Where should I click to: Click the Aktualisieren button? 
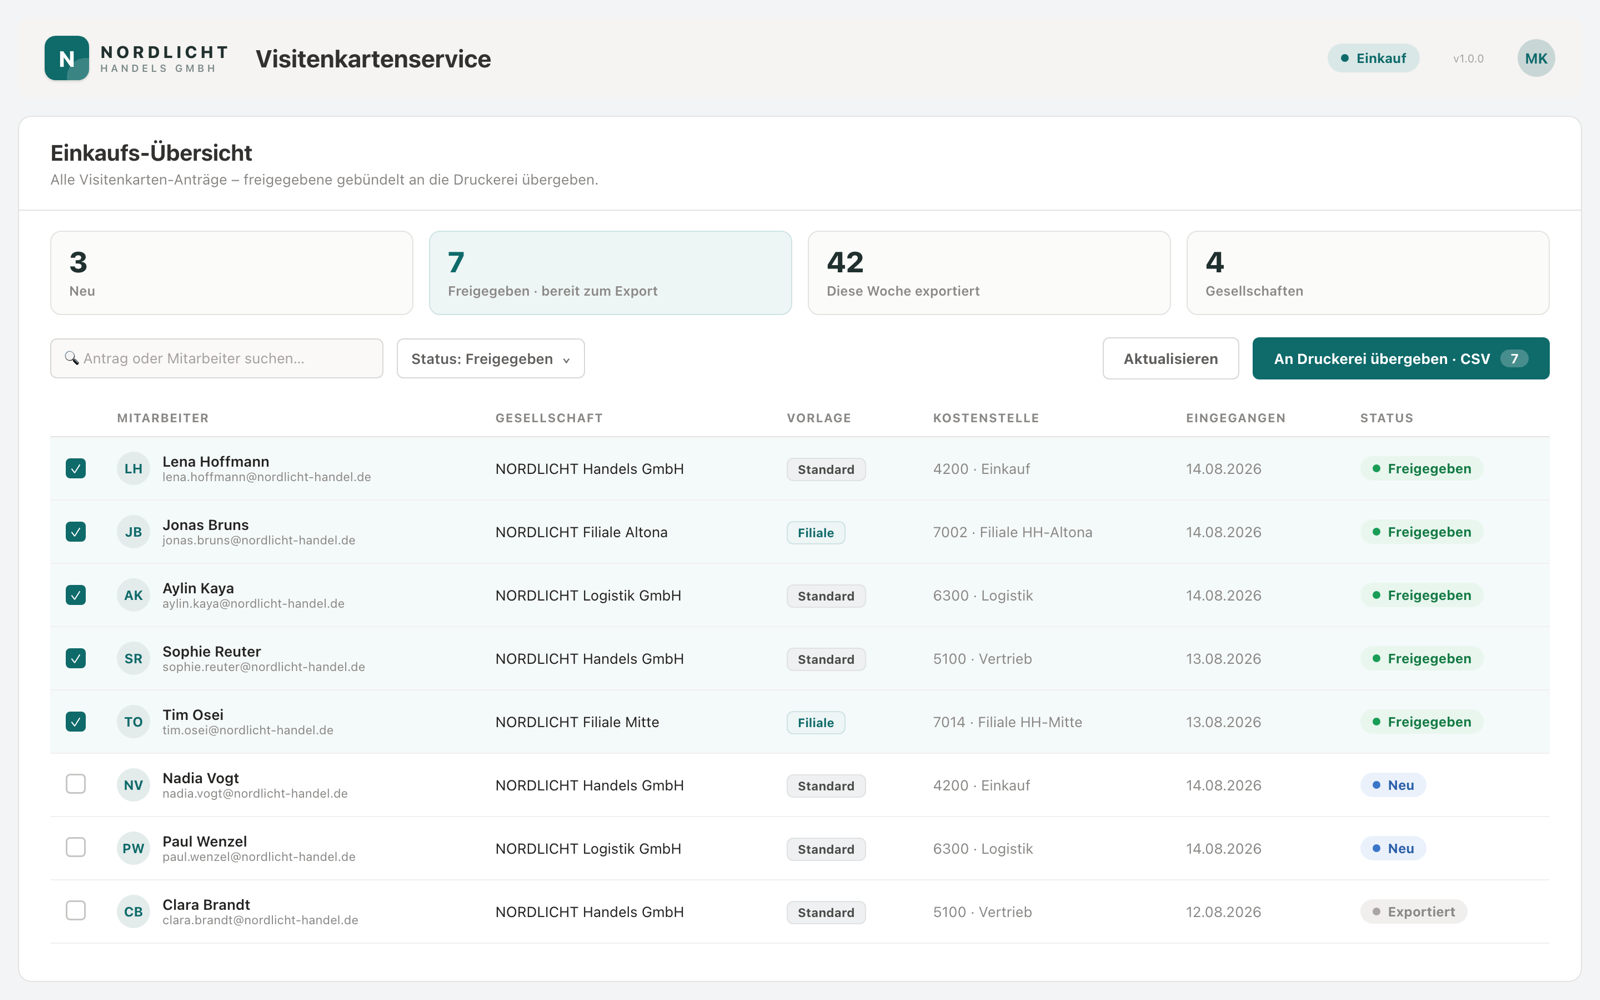pos(1171,358)
